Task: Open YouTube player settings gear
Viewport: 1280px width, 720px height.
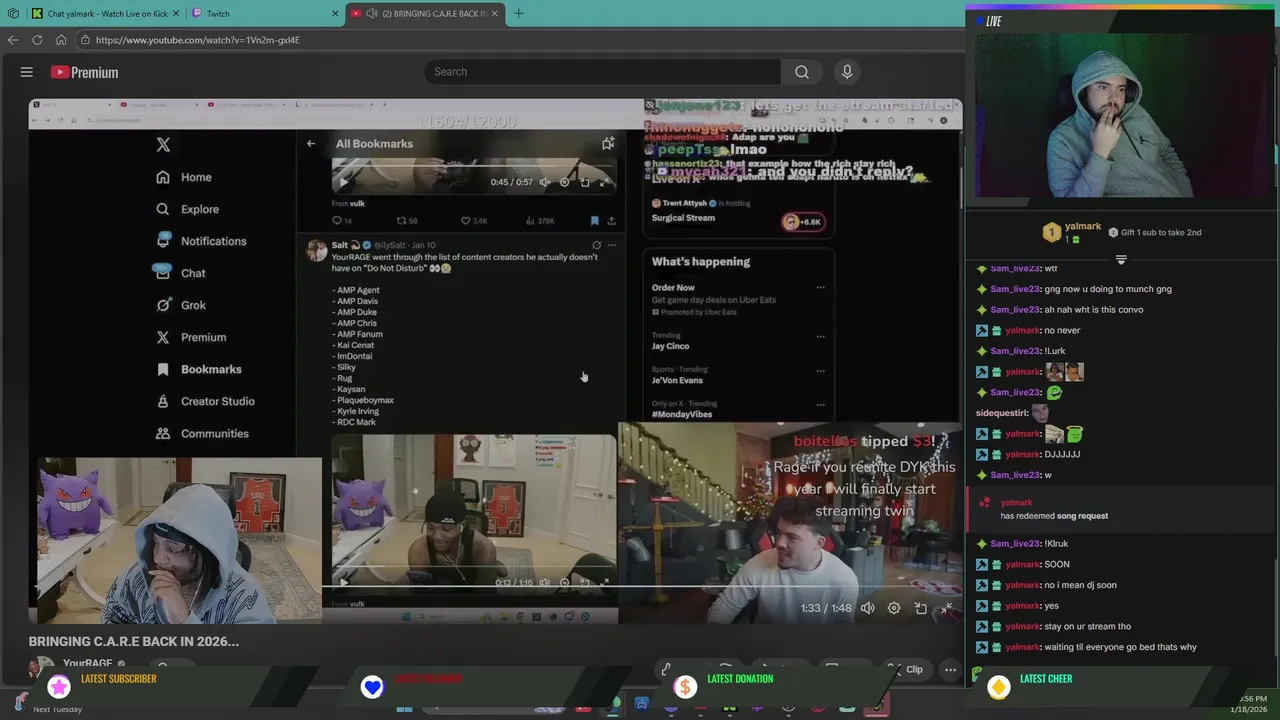Action: tap(894, 608)
